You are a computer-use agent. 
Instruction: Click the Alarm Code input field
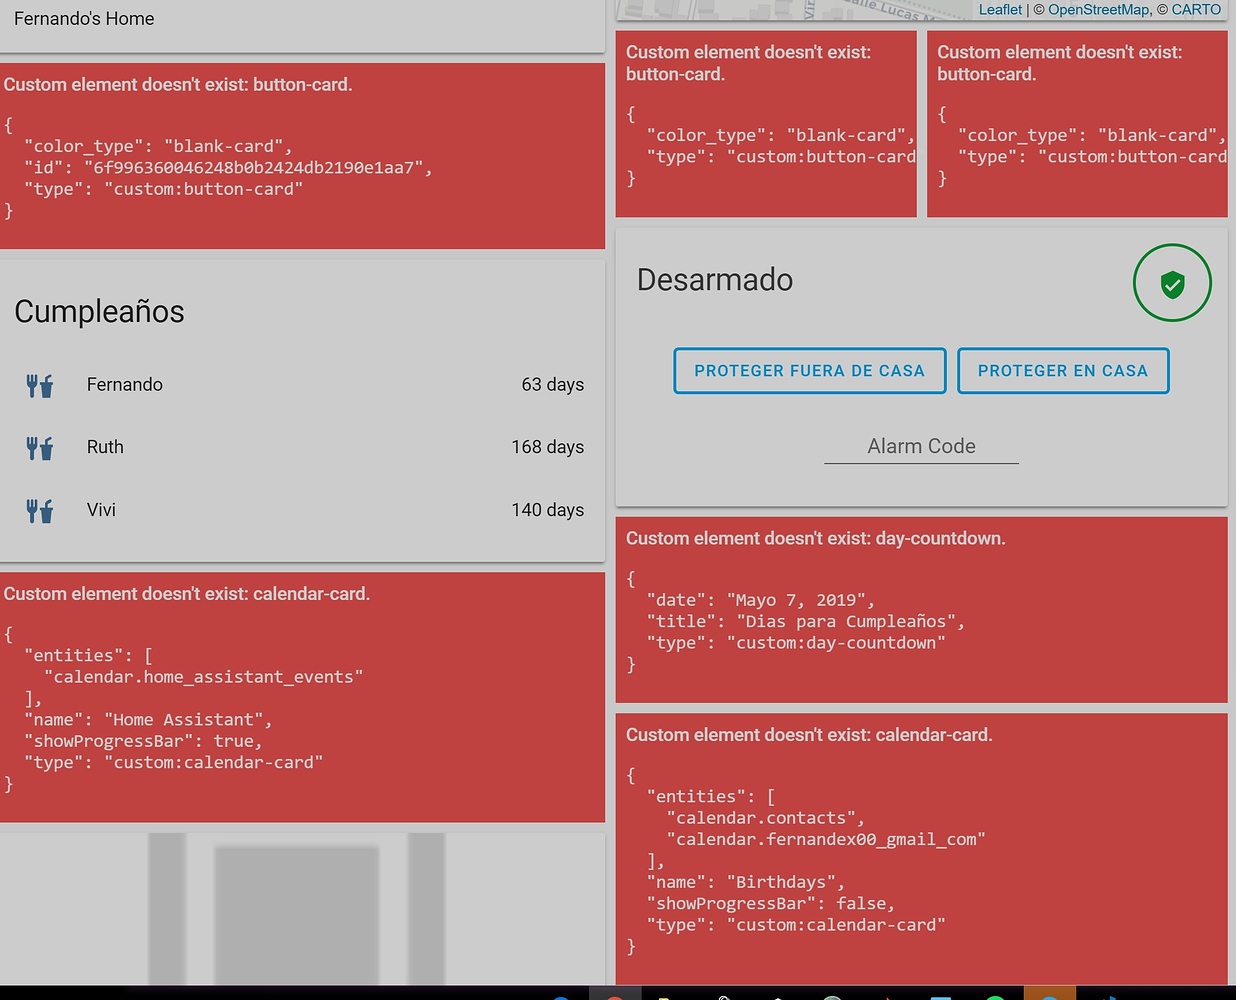[921, 446]
